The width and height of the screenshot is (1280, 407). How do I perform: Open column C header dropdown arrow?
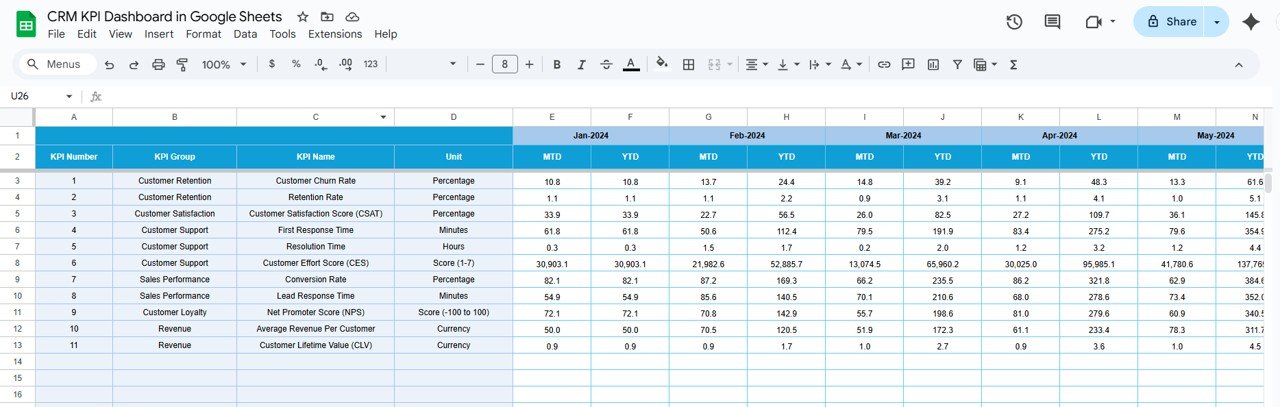click(x=385, y=117)
